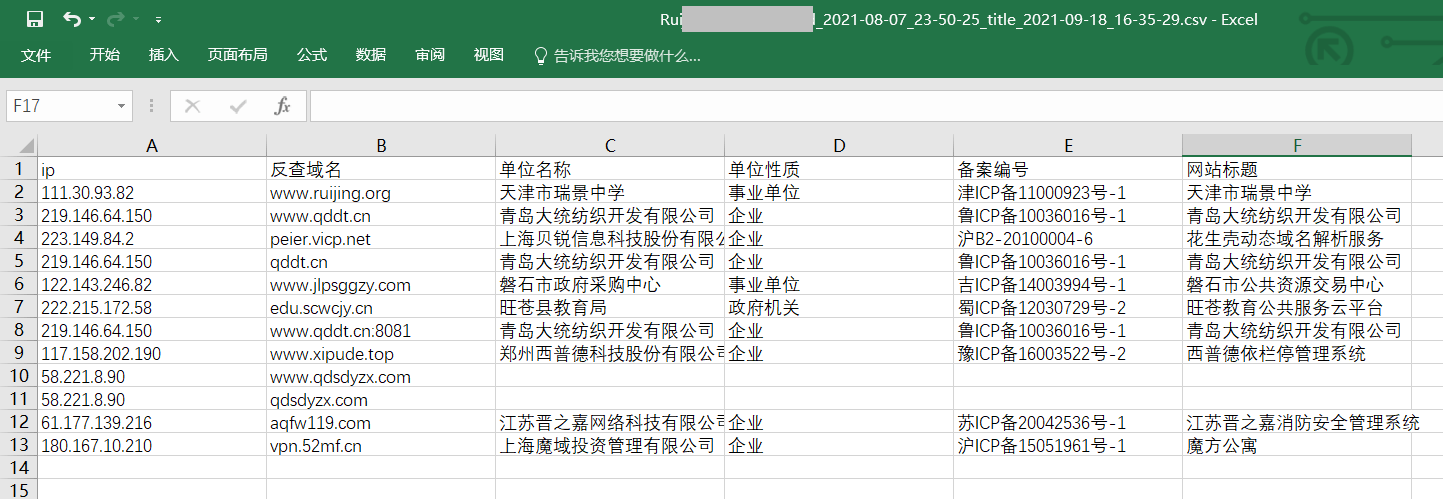Expand the Name Box dropdown arrow

pos(122,106)
